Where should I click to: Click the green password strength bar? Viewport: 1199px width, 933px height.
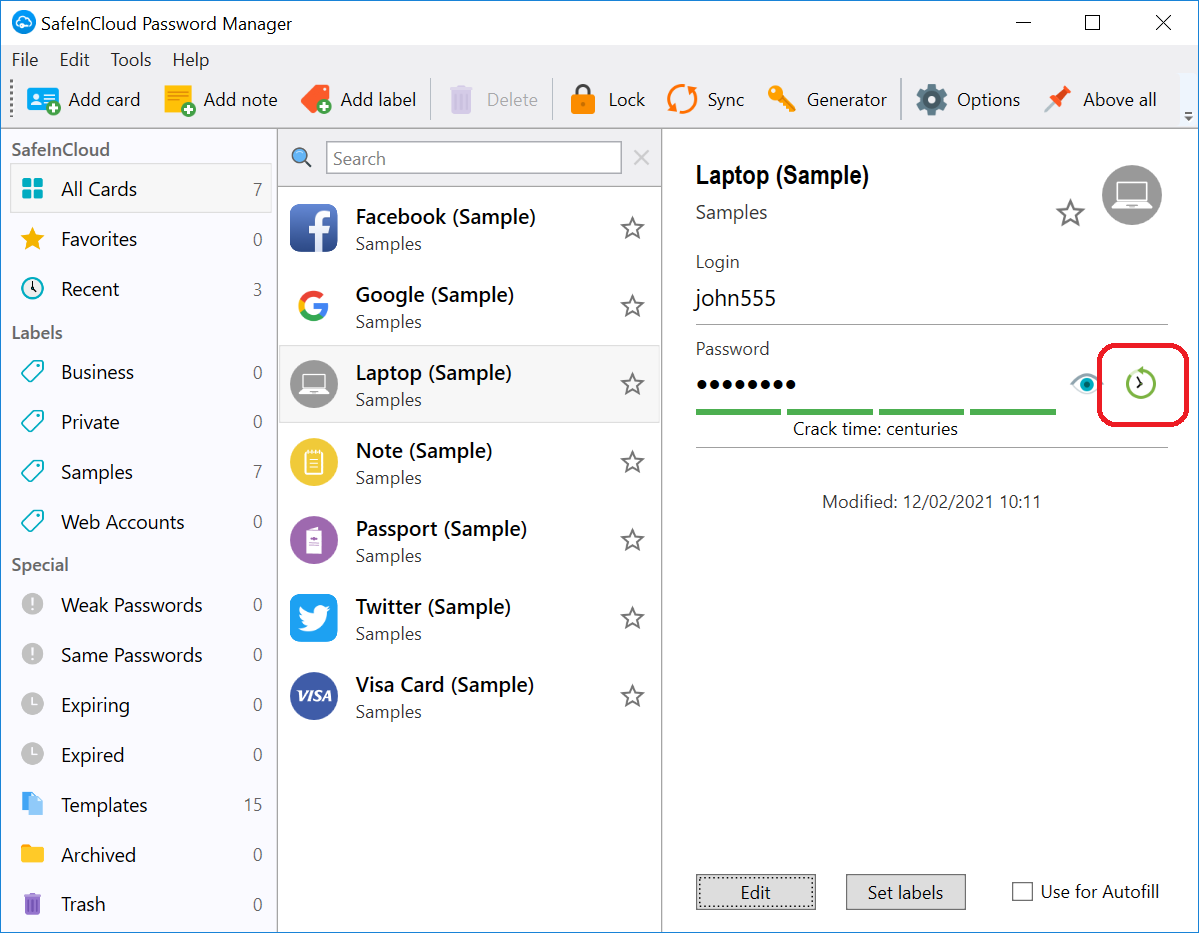pos(876,411)
